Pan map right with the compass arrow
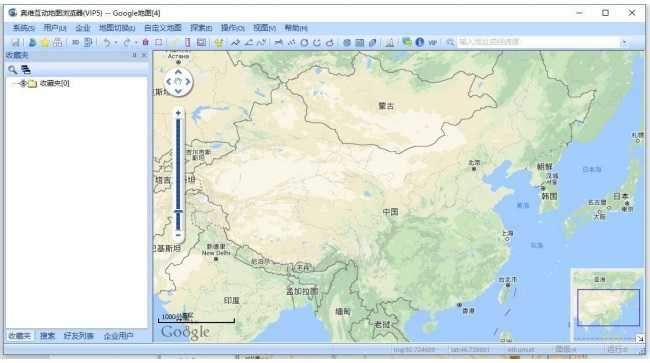The width and height of the screenshot is (650, 363). point(188,82)
